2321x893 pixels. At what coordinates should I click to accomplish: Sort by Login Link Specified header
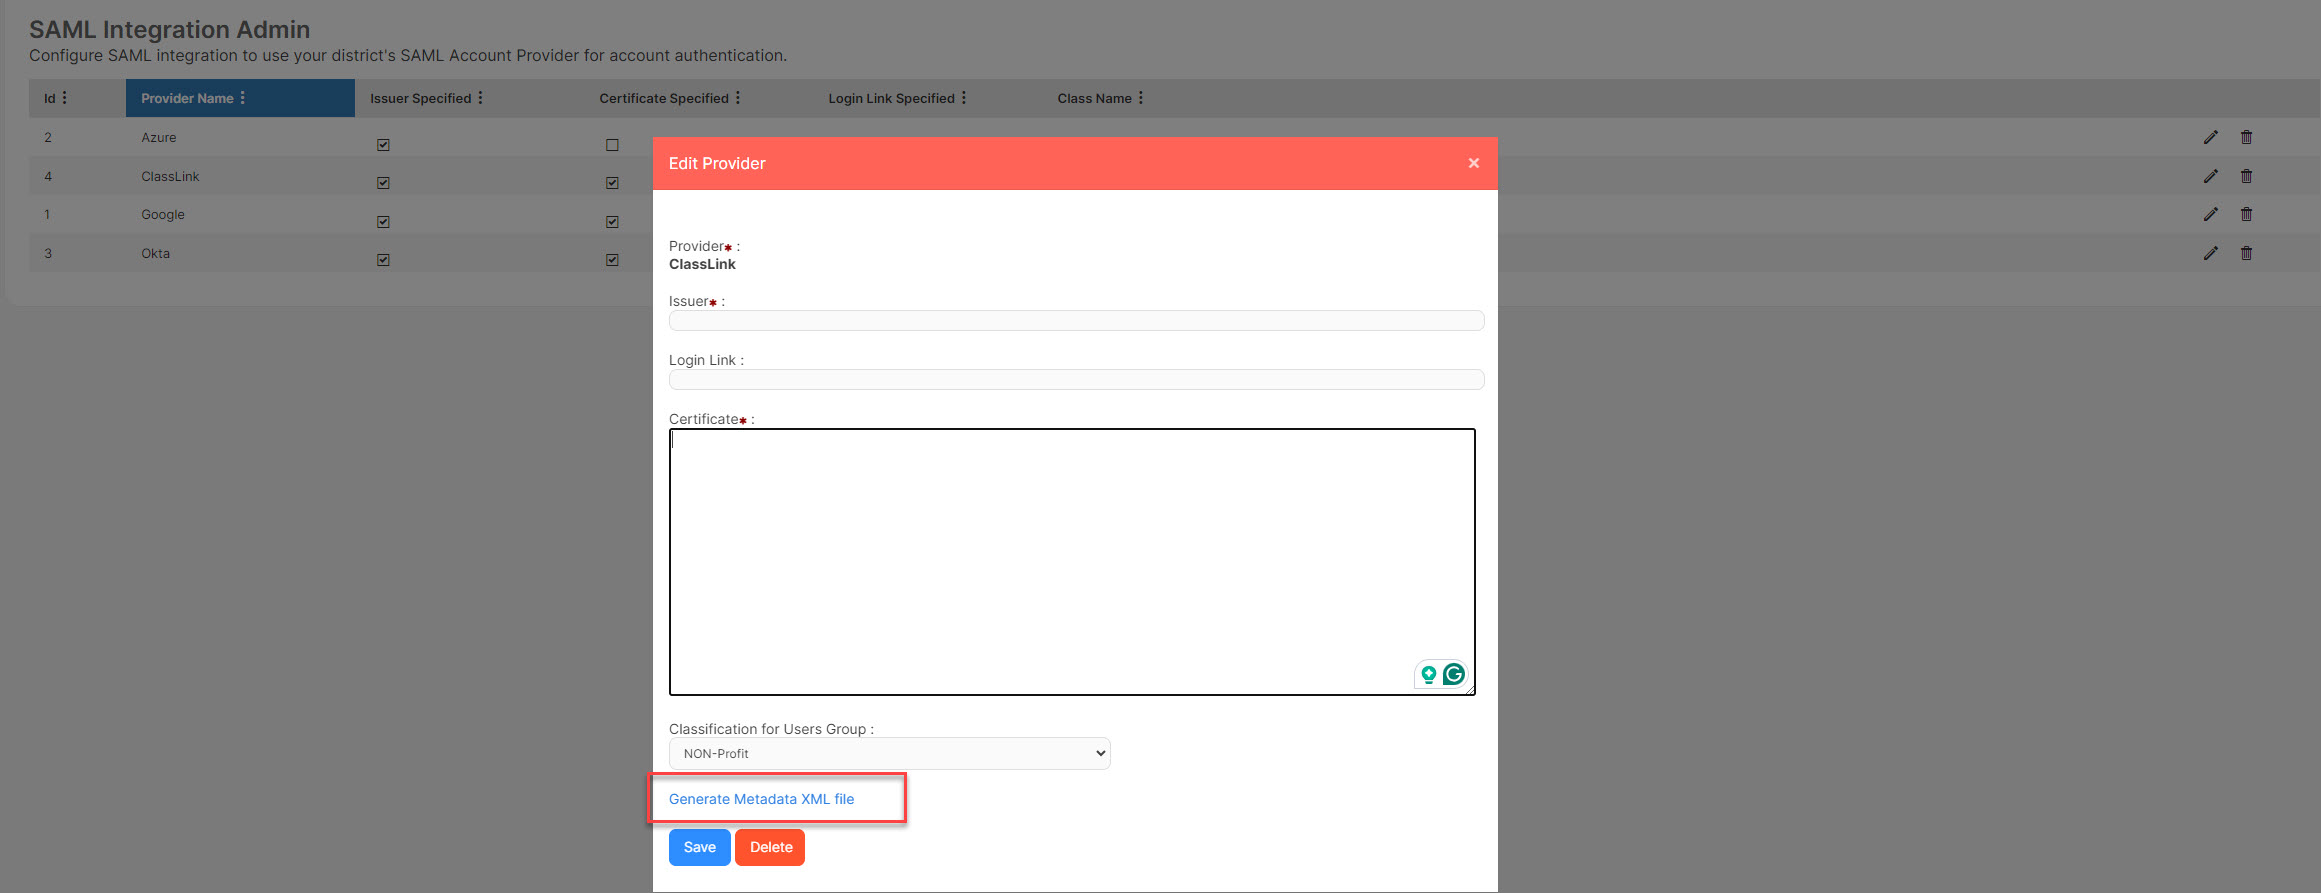click(891, 98)
